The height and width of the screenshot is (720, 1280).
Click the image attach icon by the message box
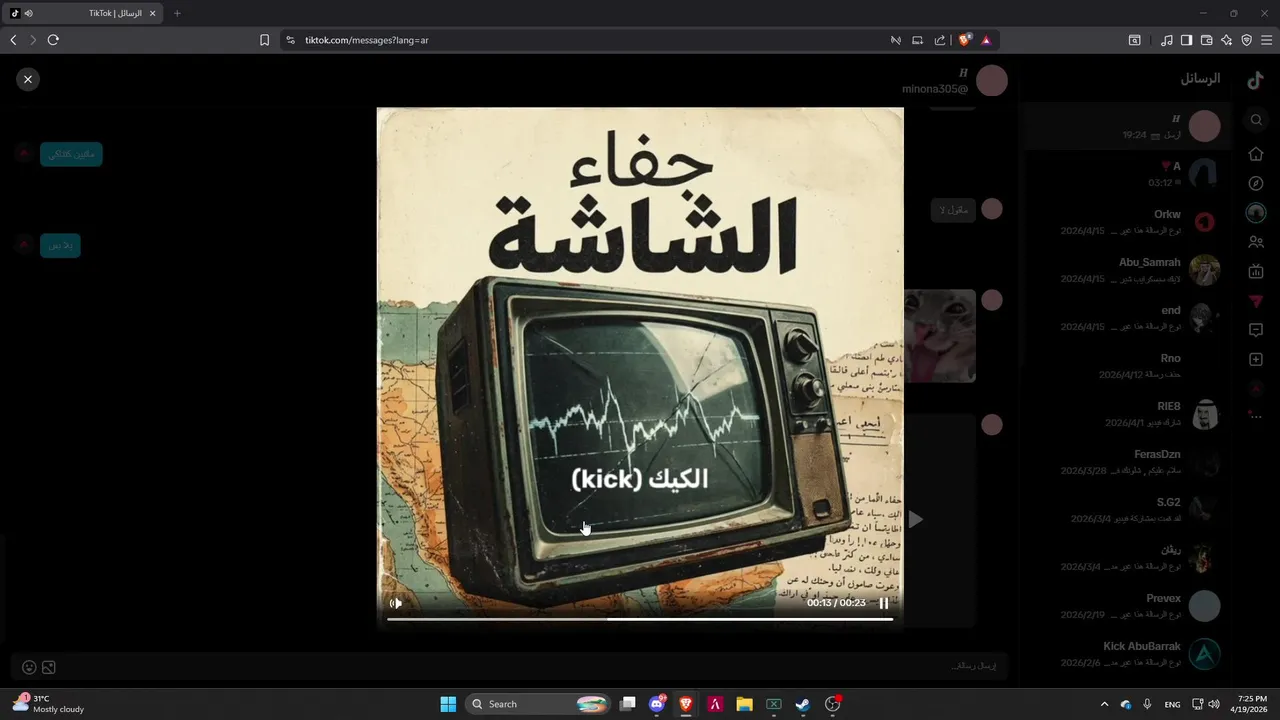point(49,667)
